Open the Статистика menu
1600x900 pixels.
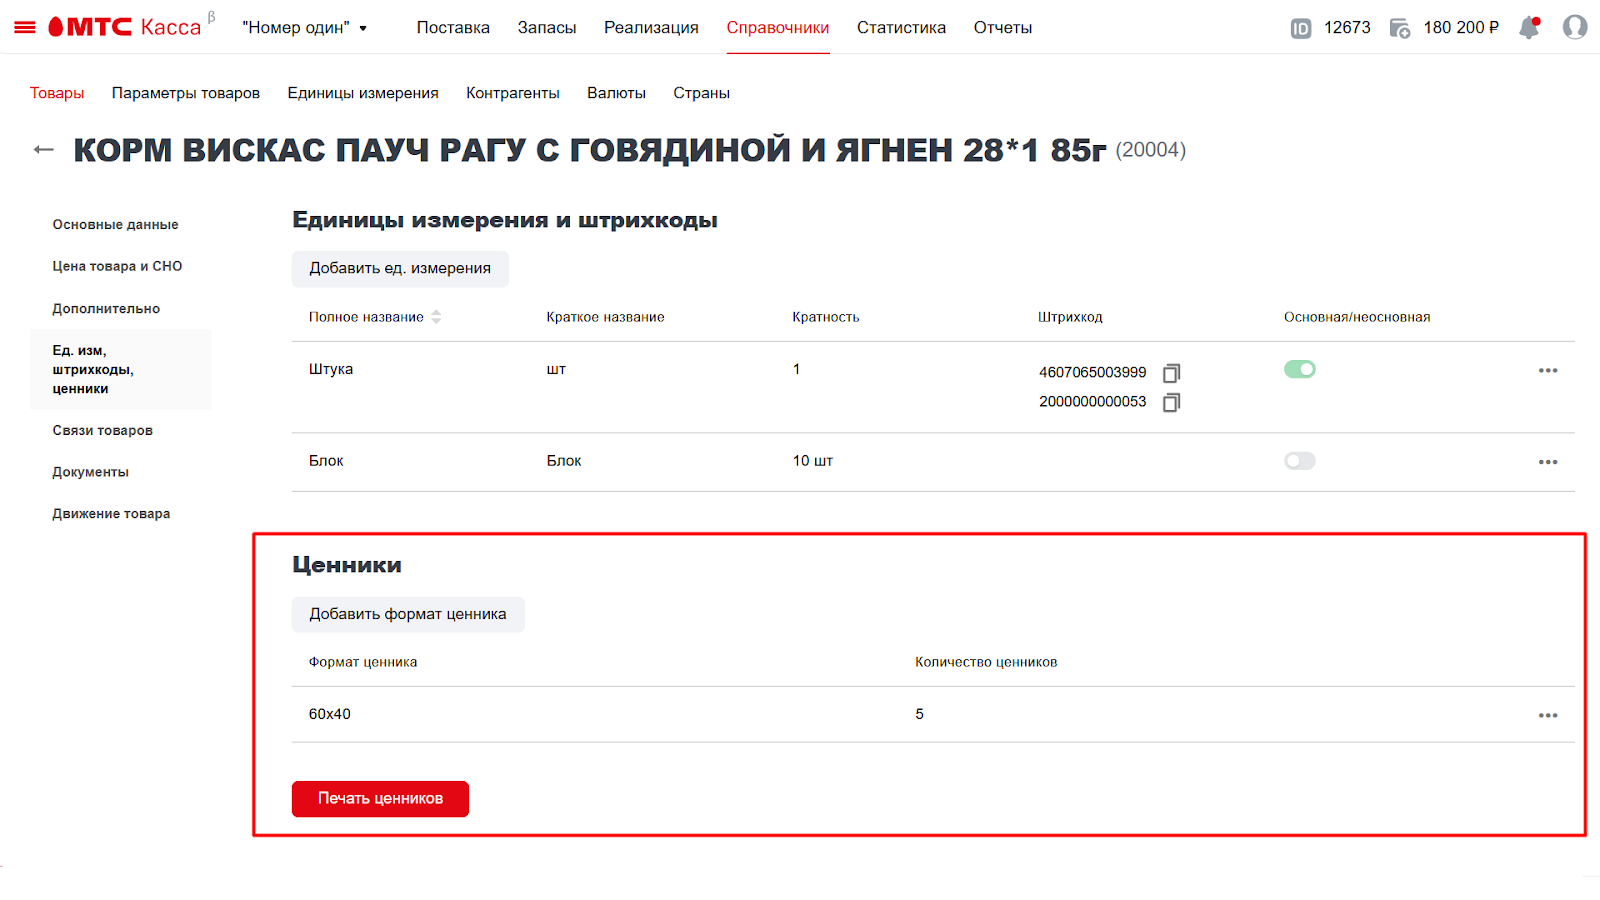(901, 28)
